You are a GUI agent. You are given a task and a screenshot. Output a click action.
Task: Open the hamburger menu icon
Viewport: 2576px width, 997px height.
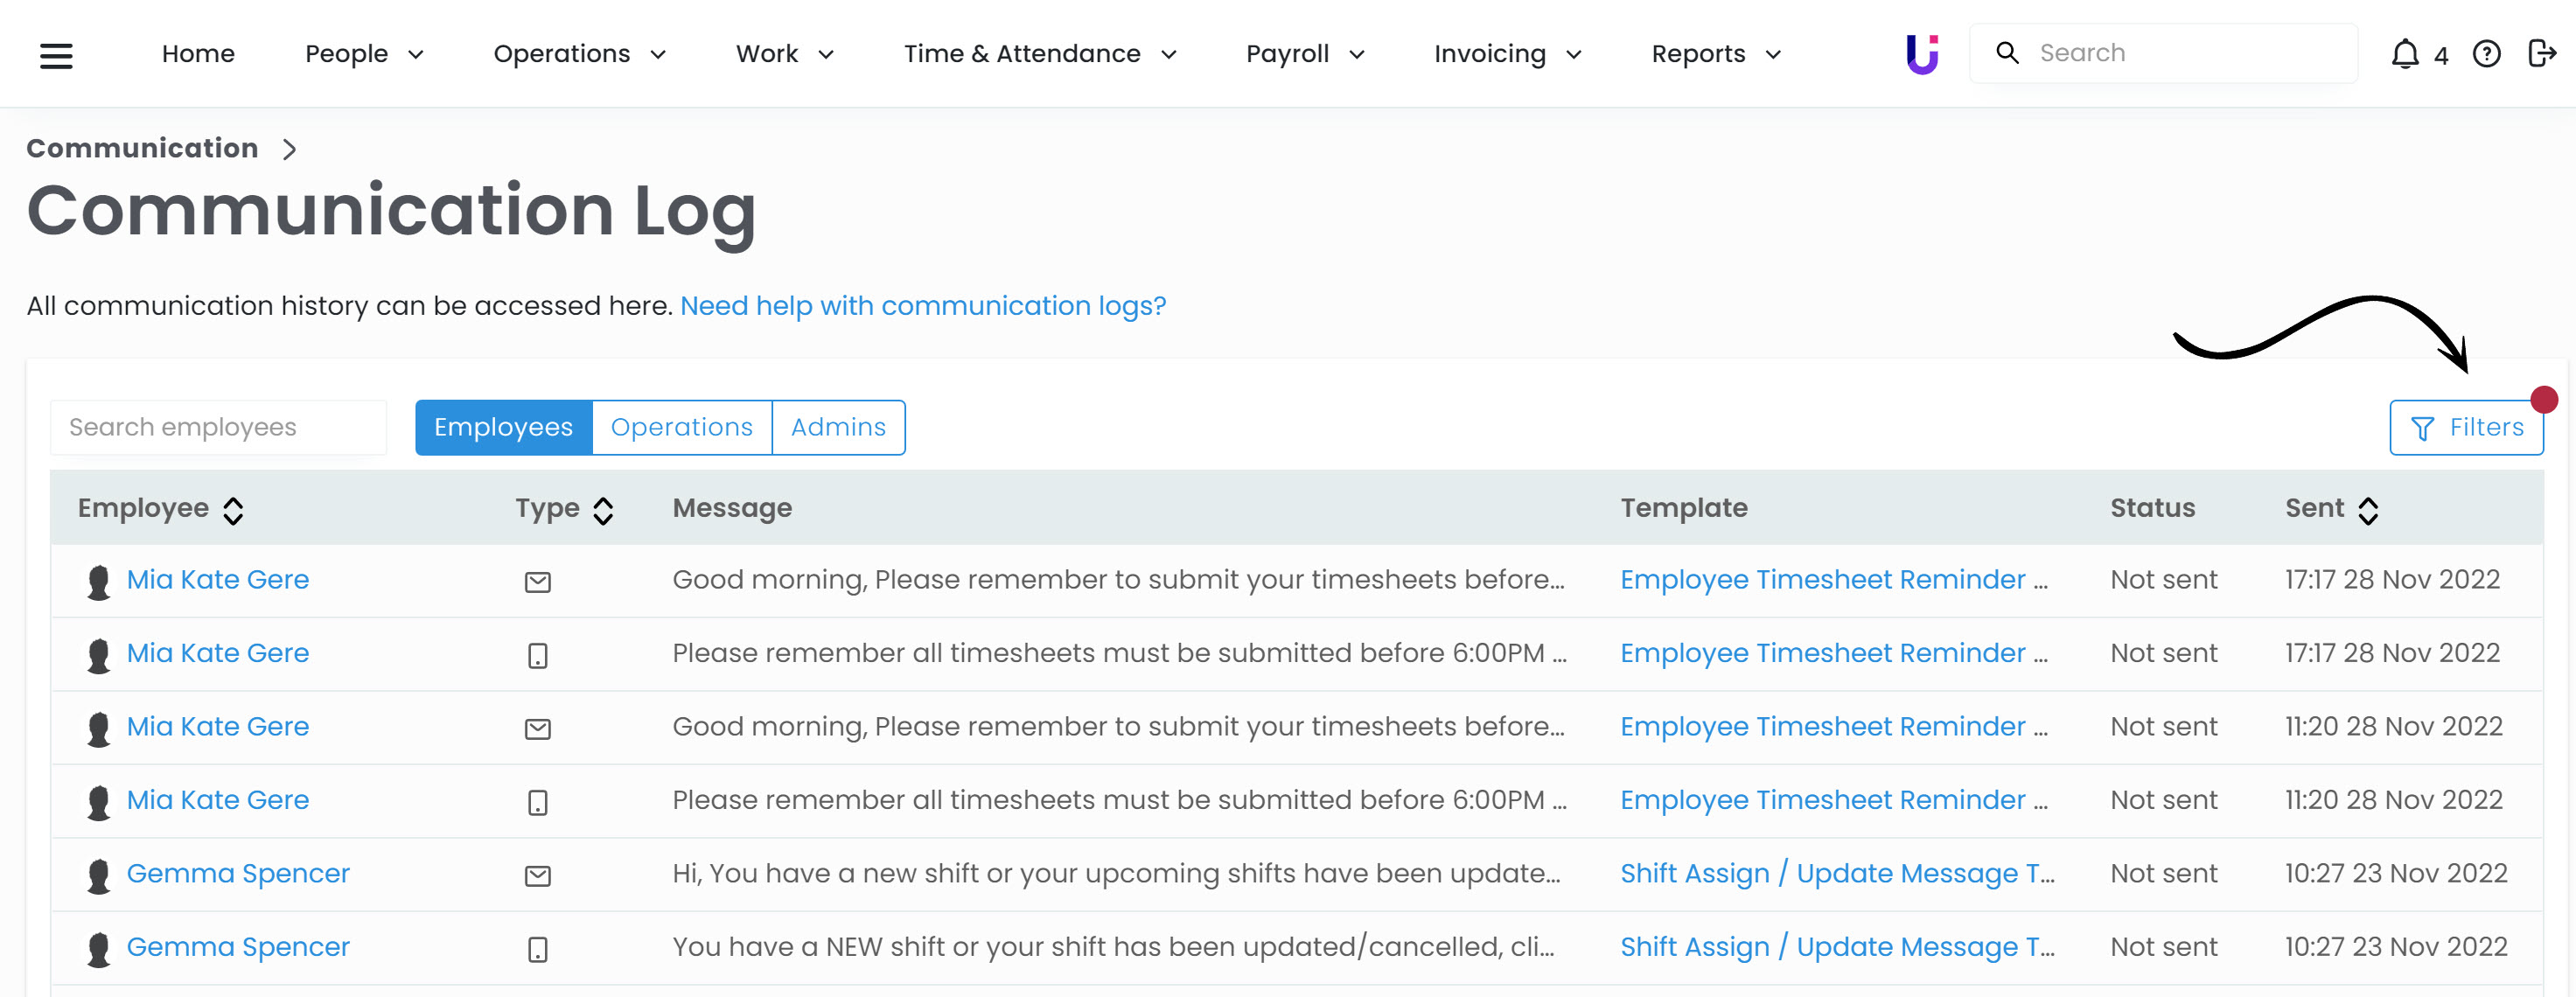click(x=56, y=55)
